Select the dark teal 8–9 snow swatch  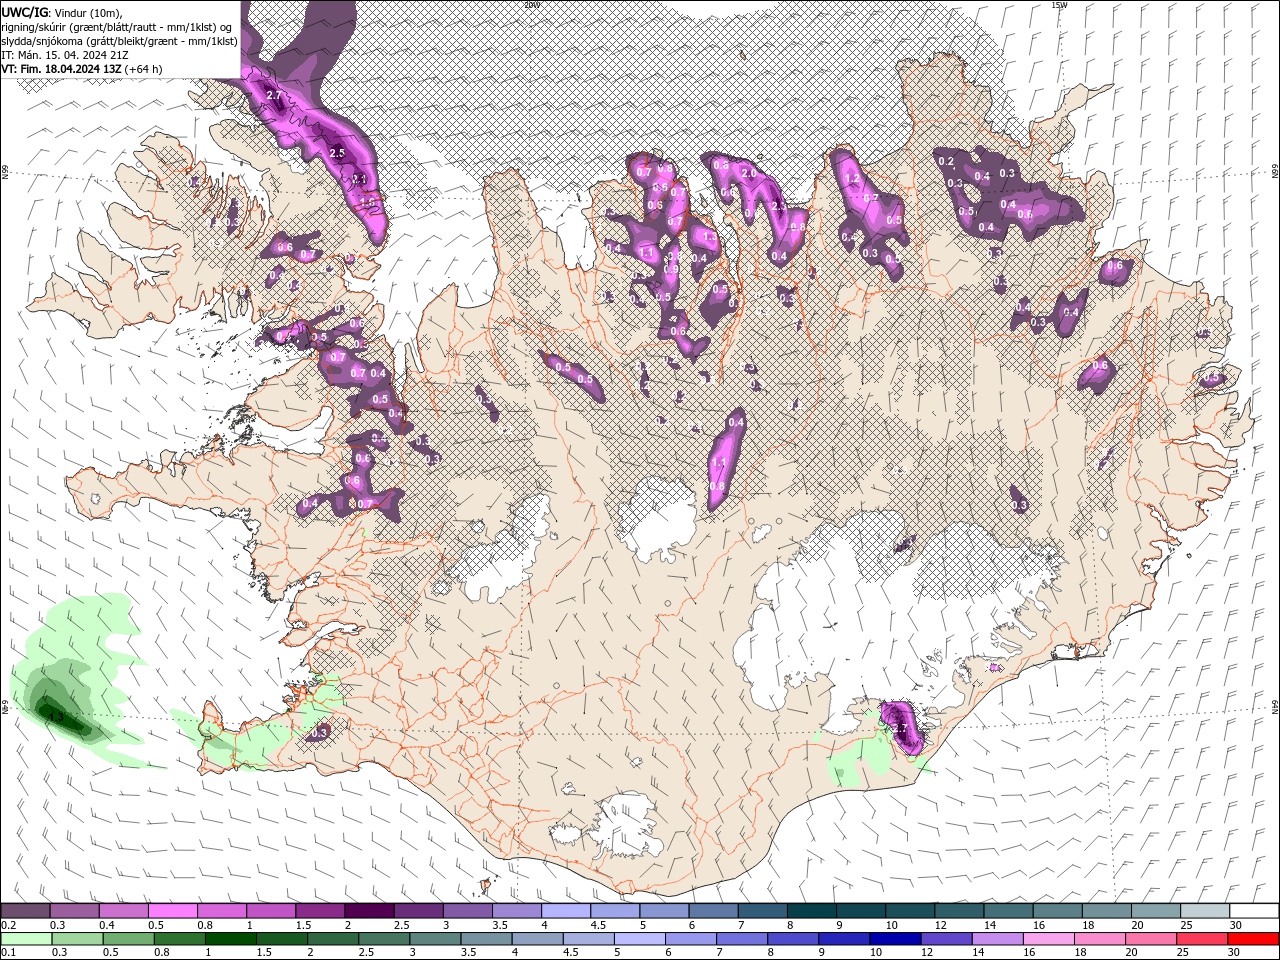coord(811,911)
